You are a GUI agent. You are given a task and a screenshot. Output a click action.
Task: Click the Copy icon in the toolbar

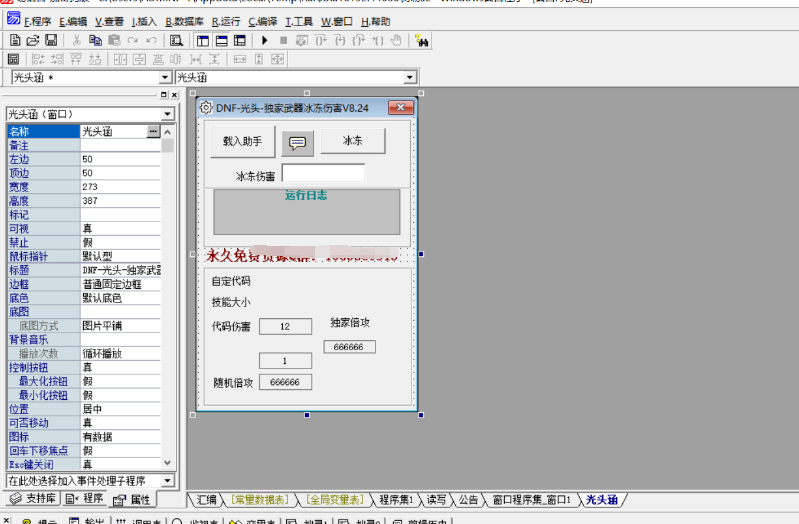95,40
